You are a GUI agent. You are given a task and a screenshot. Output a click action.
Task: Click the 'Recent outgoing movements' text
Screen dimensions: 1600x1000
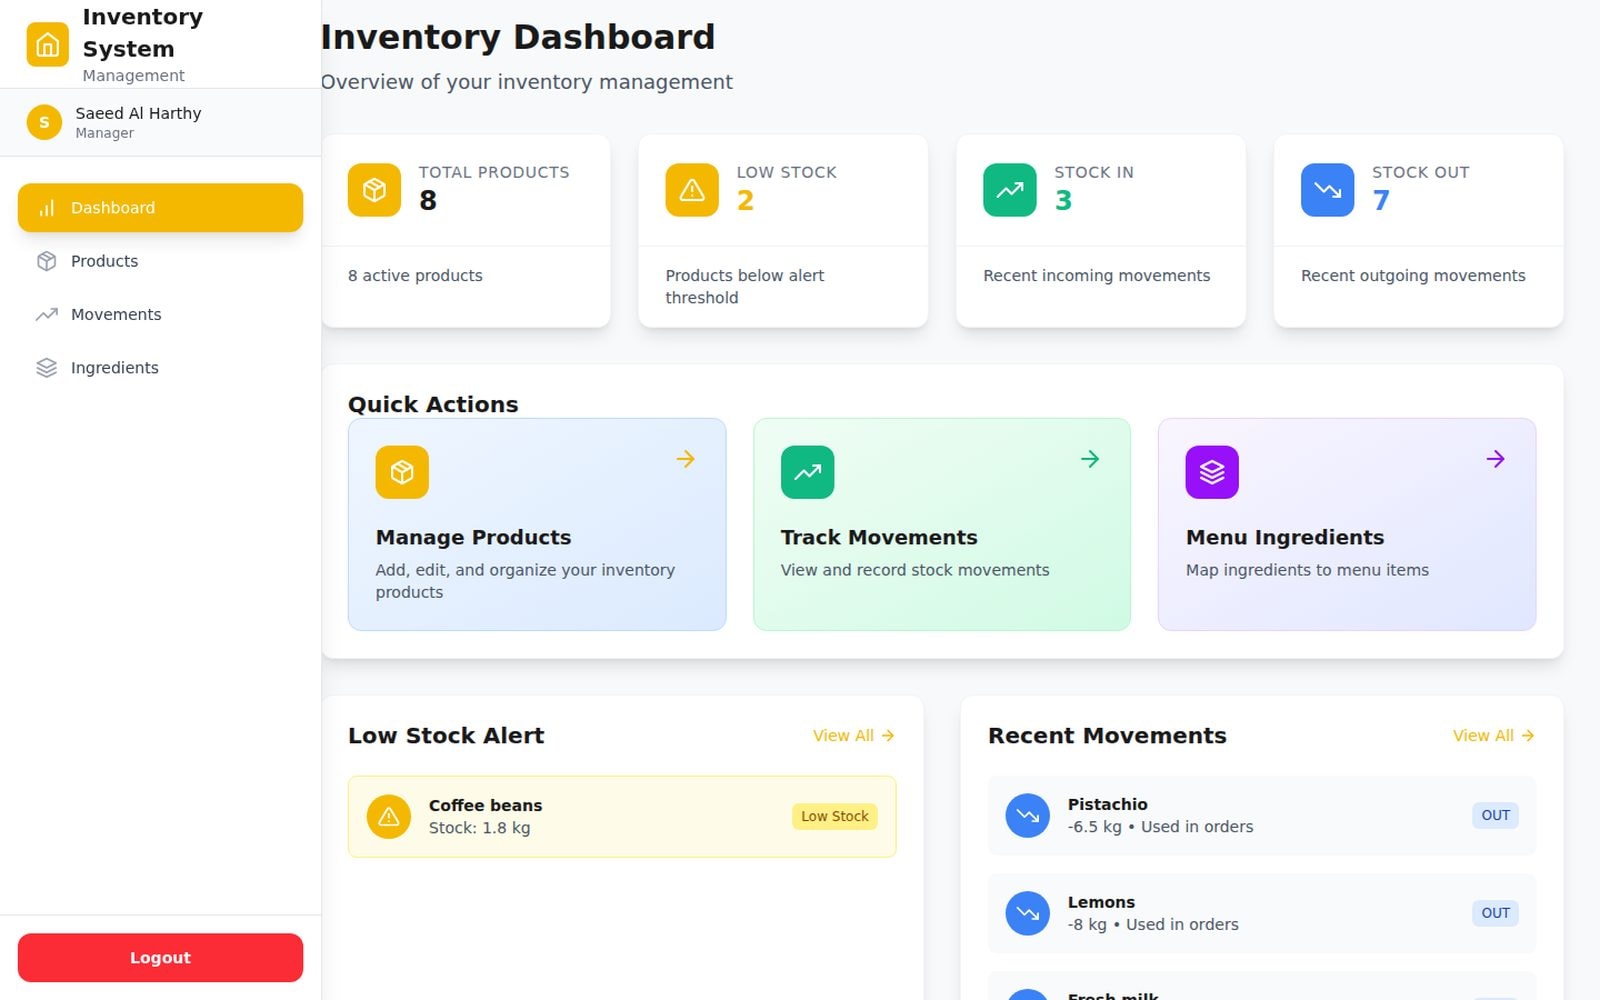[1413, 276]
